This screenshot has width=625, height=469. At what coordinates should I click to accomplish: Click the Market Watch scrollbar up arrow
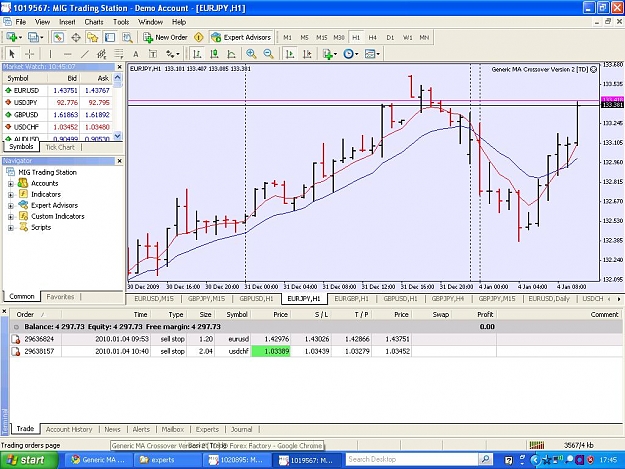[118, 77]
